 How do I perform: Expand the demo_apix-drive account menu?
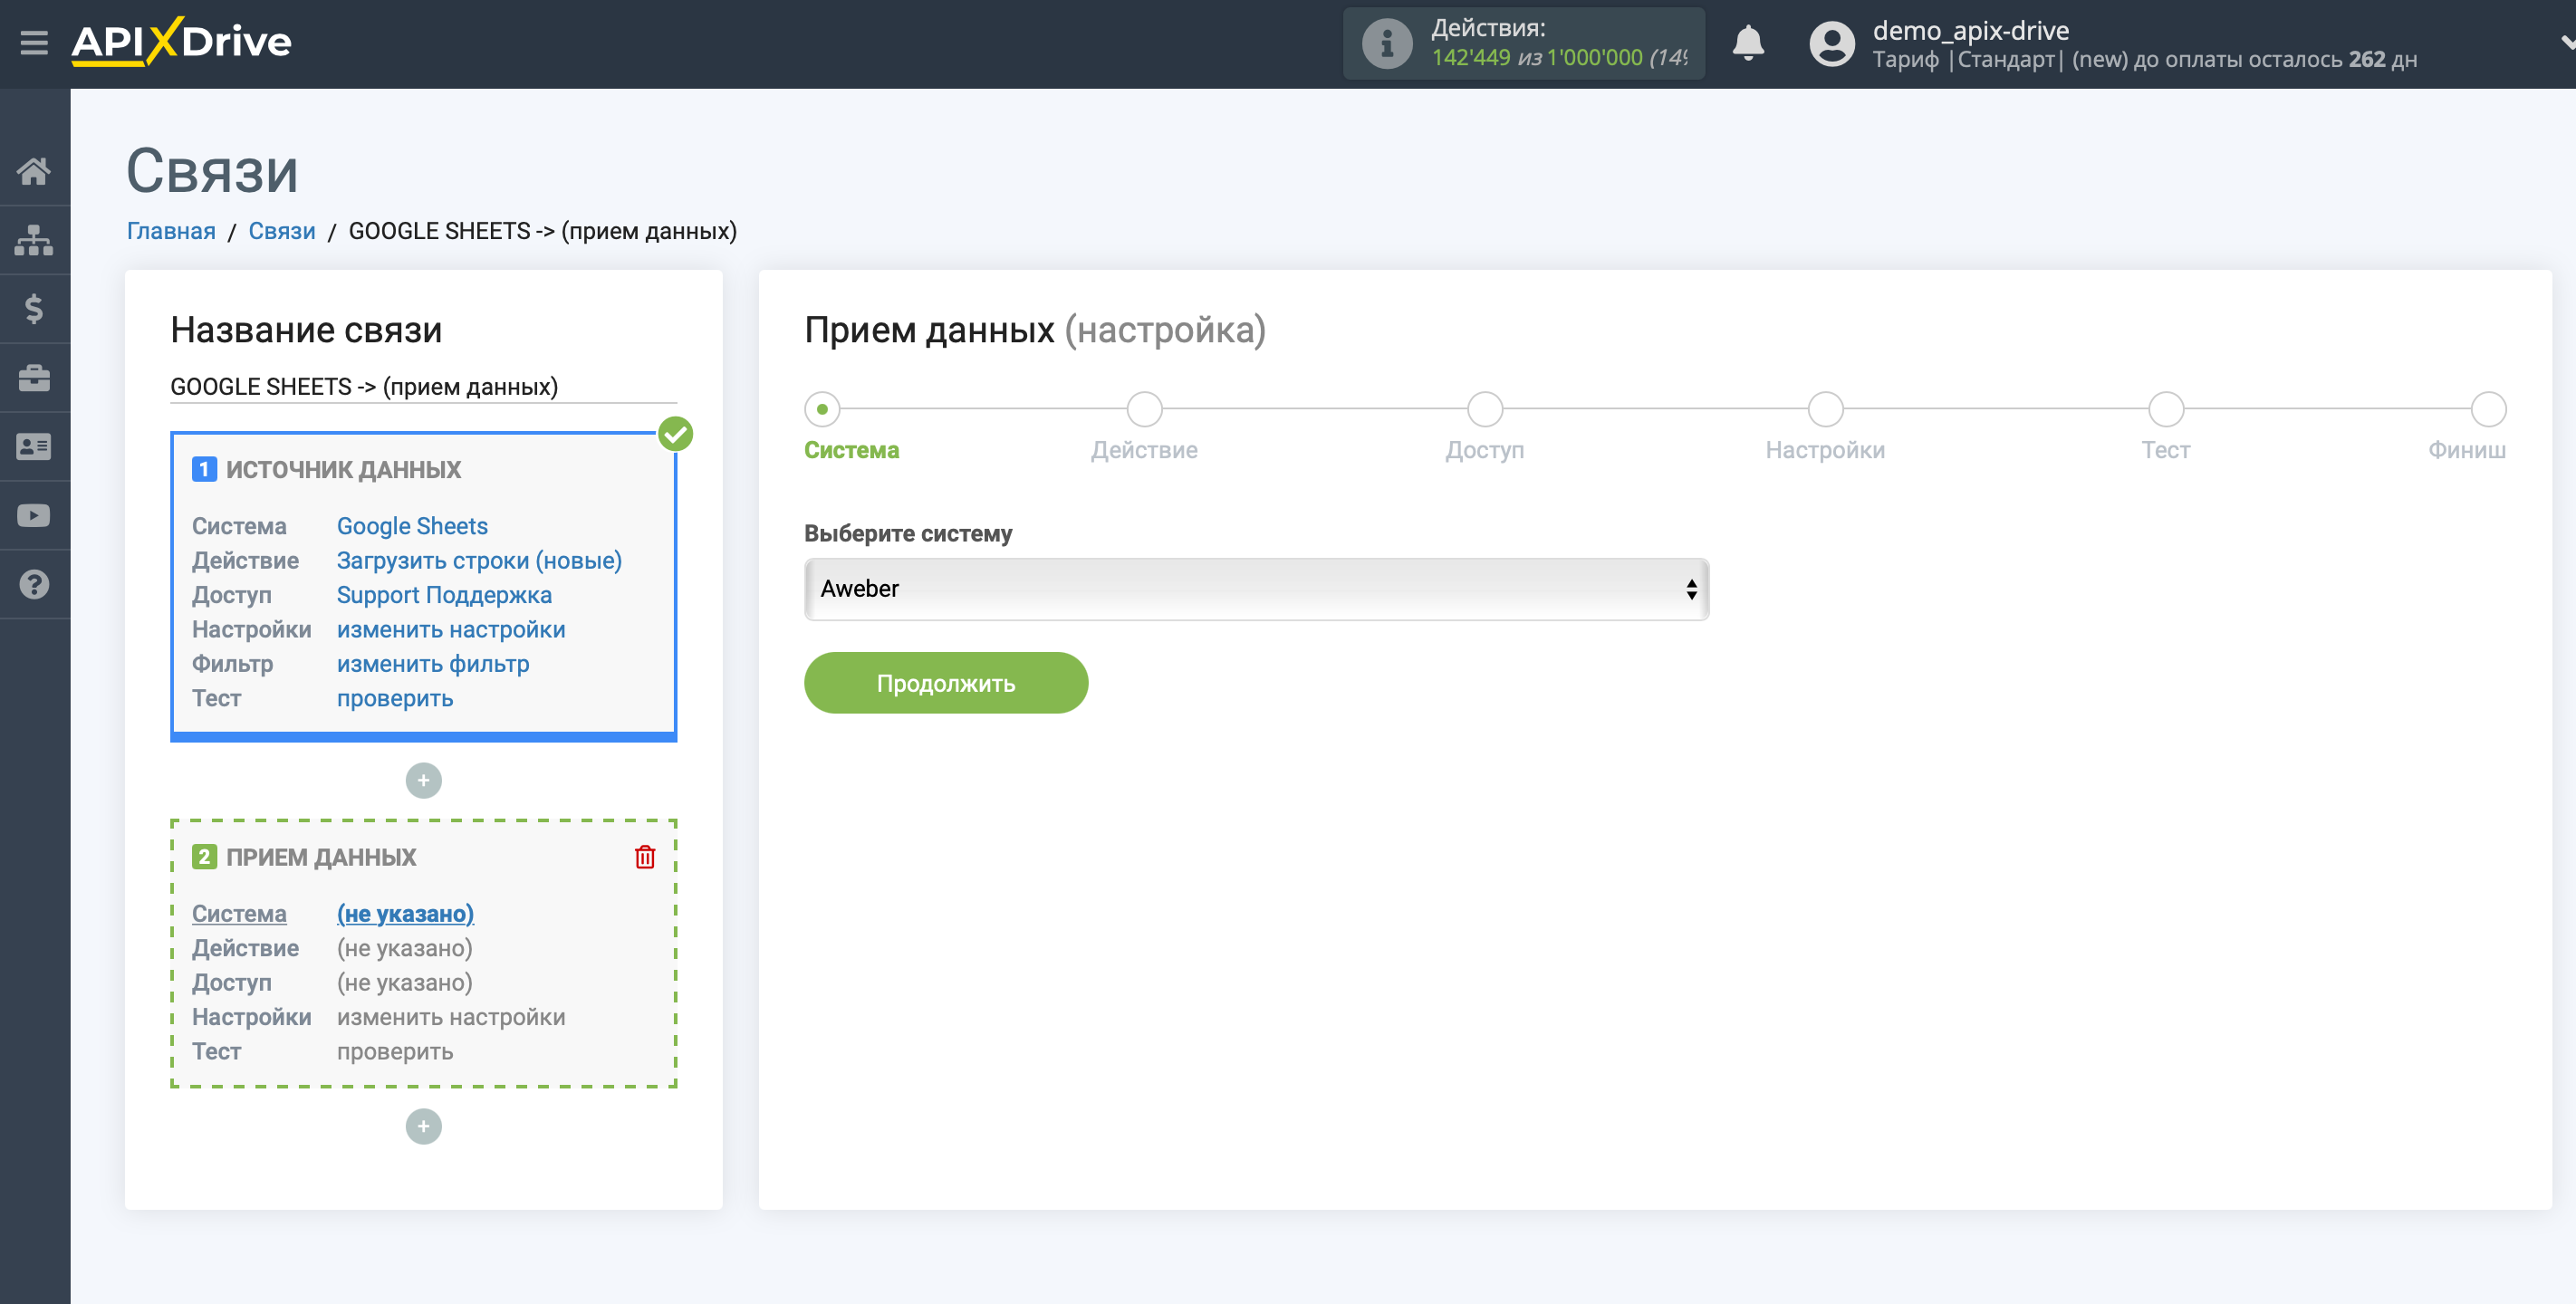point(2566,43)
